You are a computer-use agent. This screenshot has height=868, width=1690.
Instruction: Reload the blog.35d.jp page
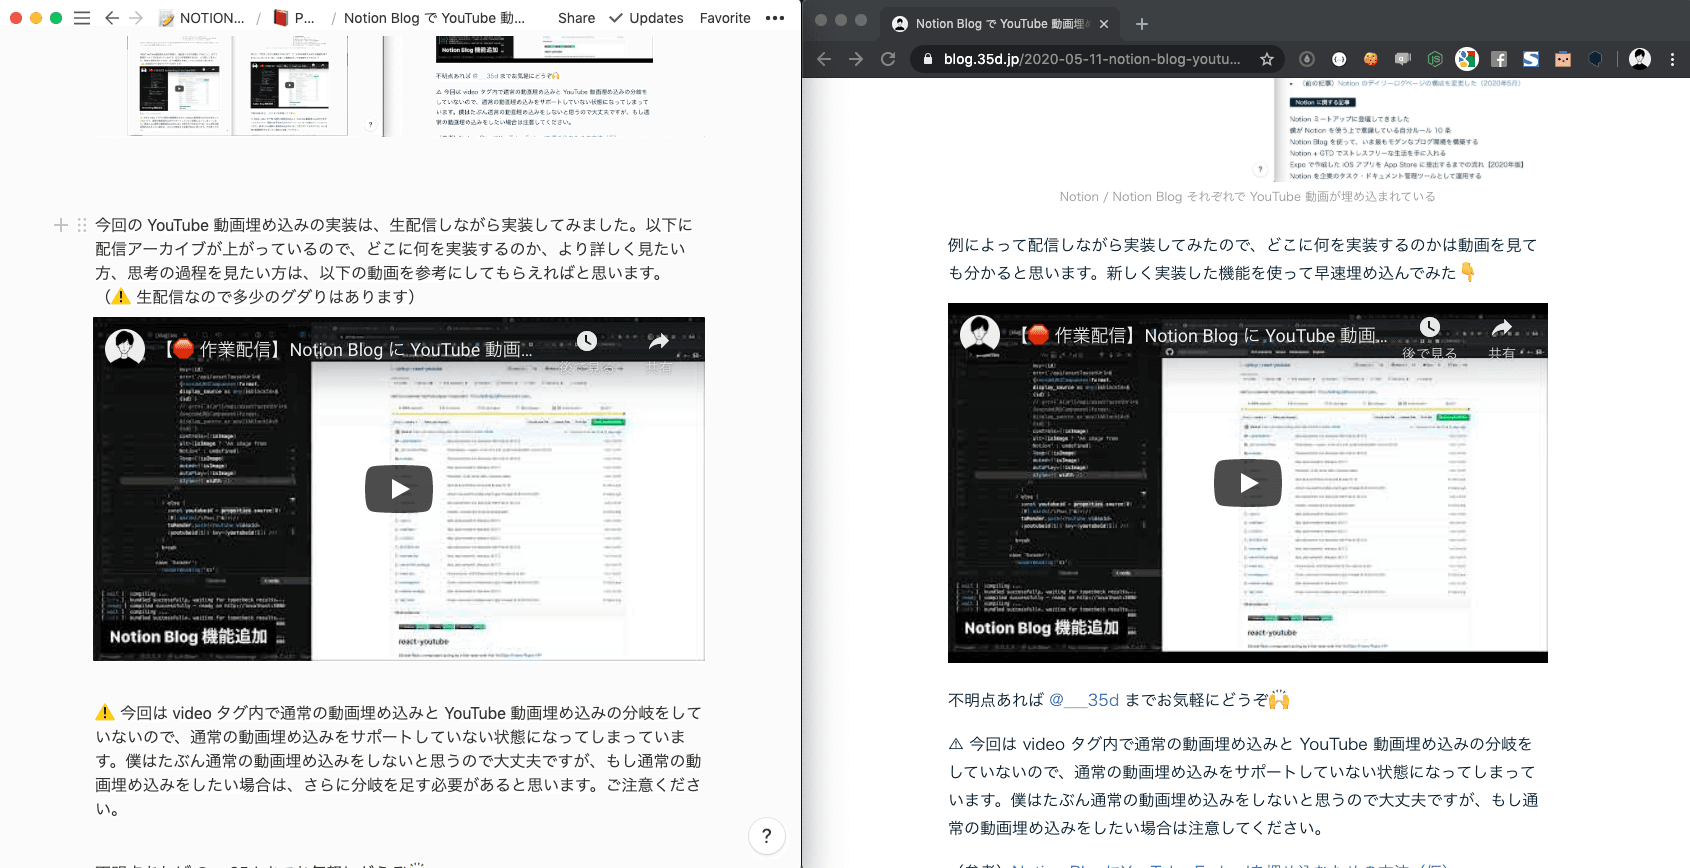(888, 59)
